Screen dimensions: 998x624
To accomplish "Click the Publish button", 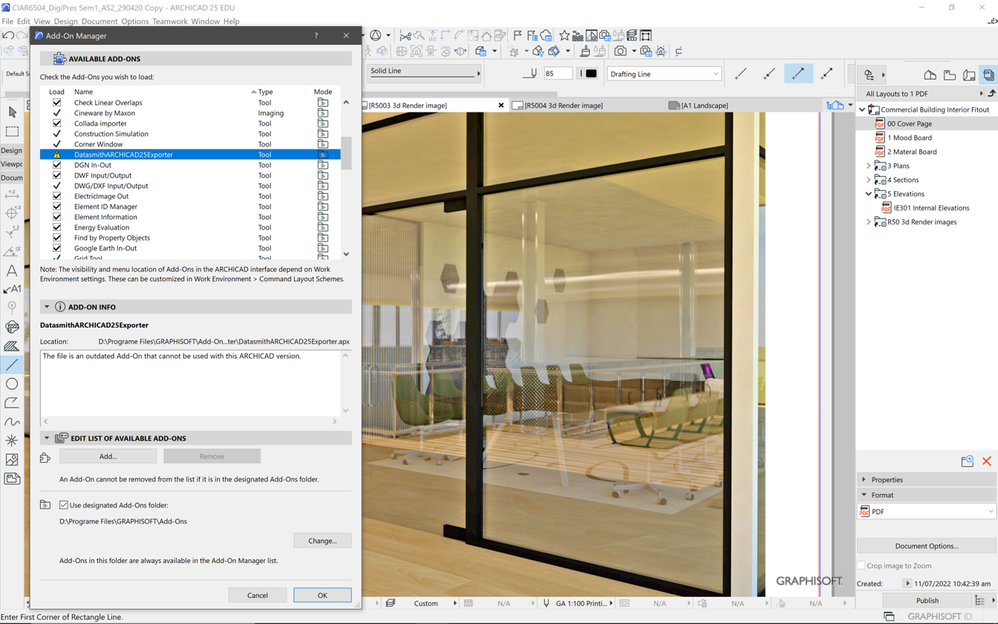I will point(927,600).
